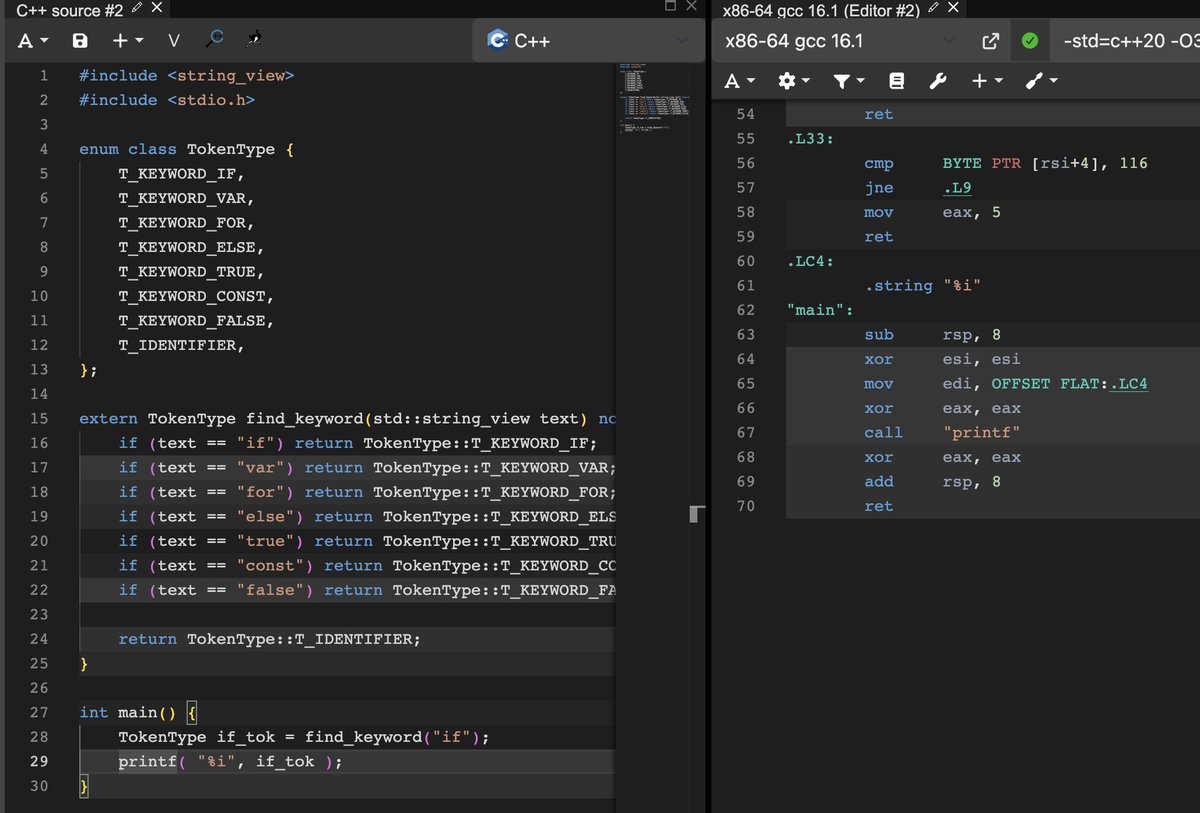Viewport: 1200px width, 813px height.
Task: Open compiler picker popout window
Action: click(x=991, y=42)
